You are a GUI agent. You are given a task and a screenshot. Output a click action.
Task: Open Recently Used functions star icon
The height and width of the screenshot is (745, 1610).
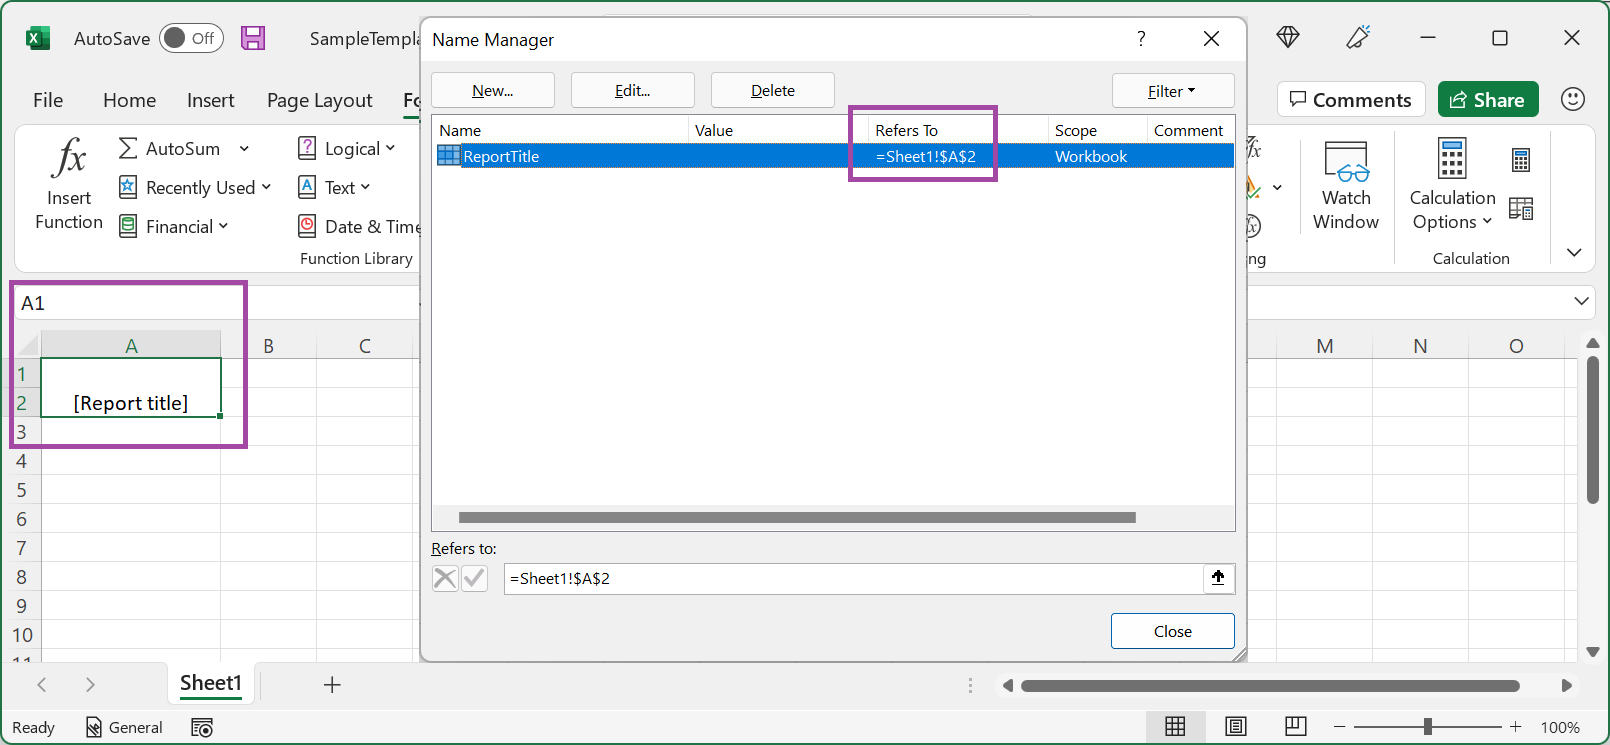[x=127, y=187]
